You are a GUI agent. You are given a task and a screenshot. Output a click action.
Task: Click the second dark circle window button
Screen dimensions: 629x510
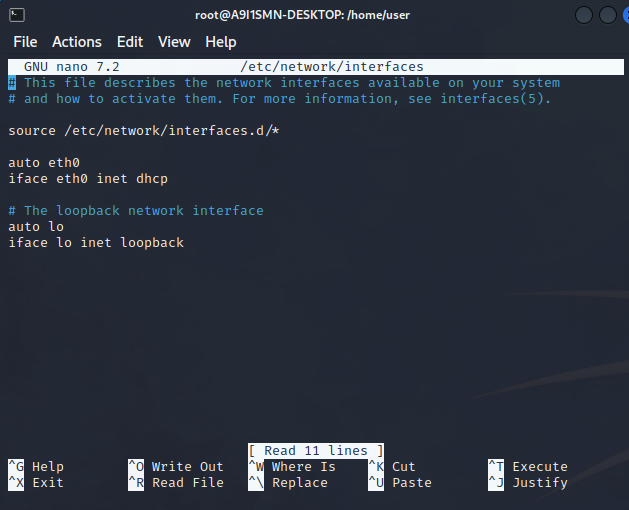click(x=608, y=15)
